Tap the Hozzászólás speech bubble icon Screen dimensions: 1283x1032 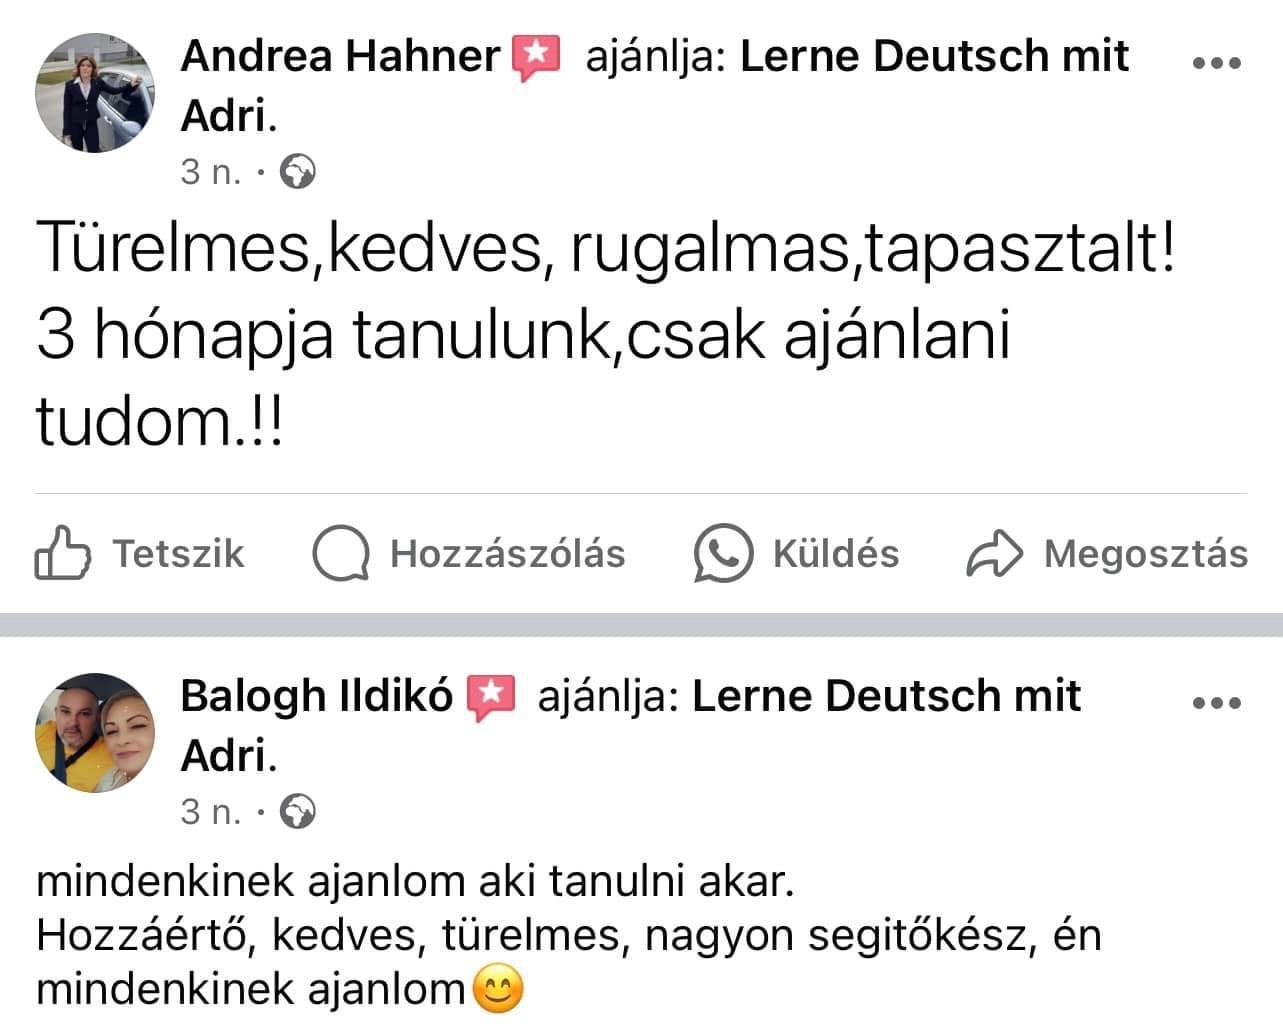[x=341, y=554]
